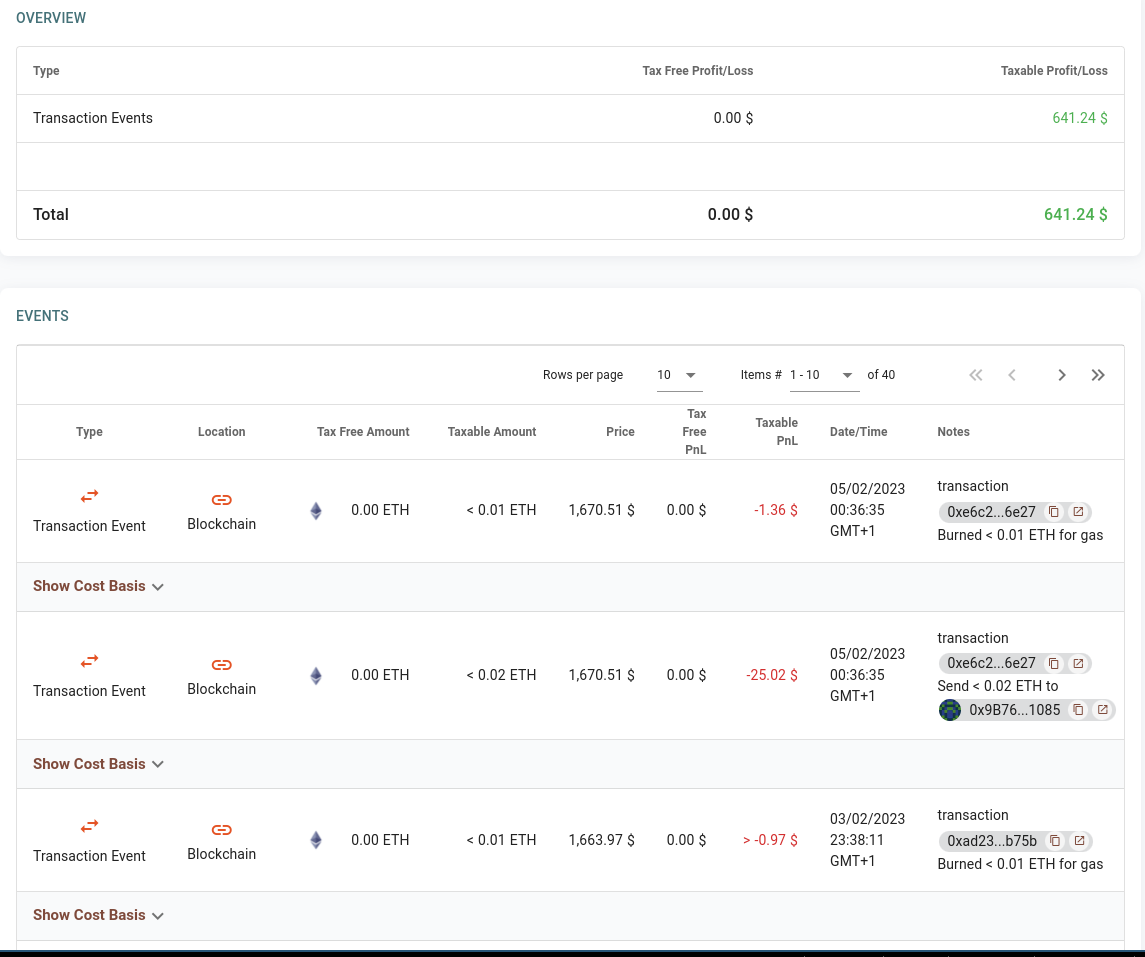Open external link icon for 0x9B76...1085

[x=1102, y=710]
